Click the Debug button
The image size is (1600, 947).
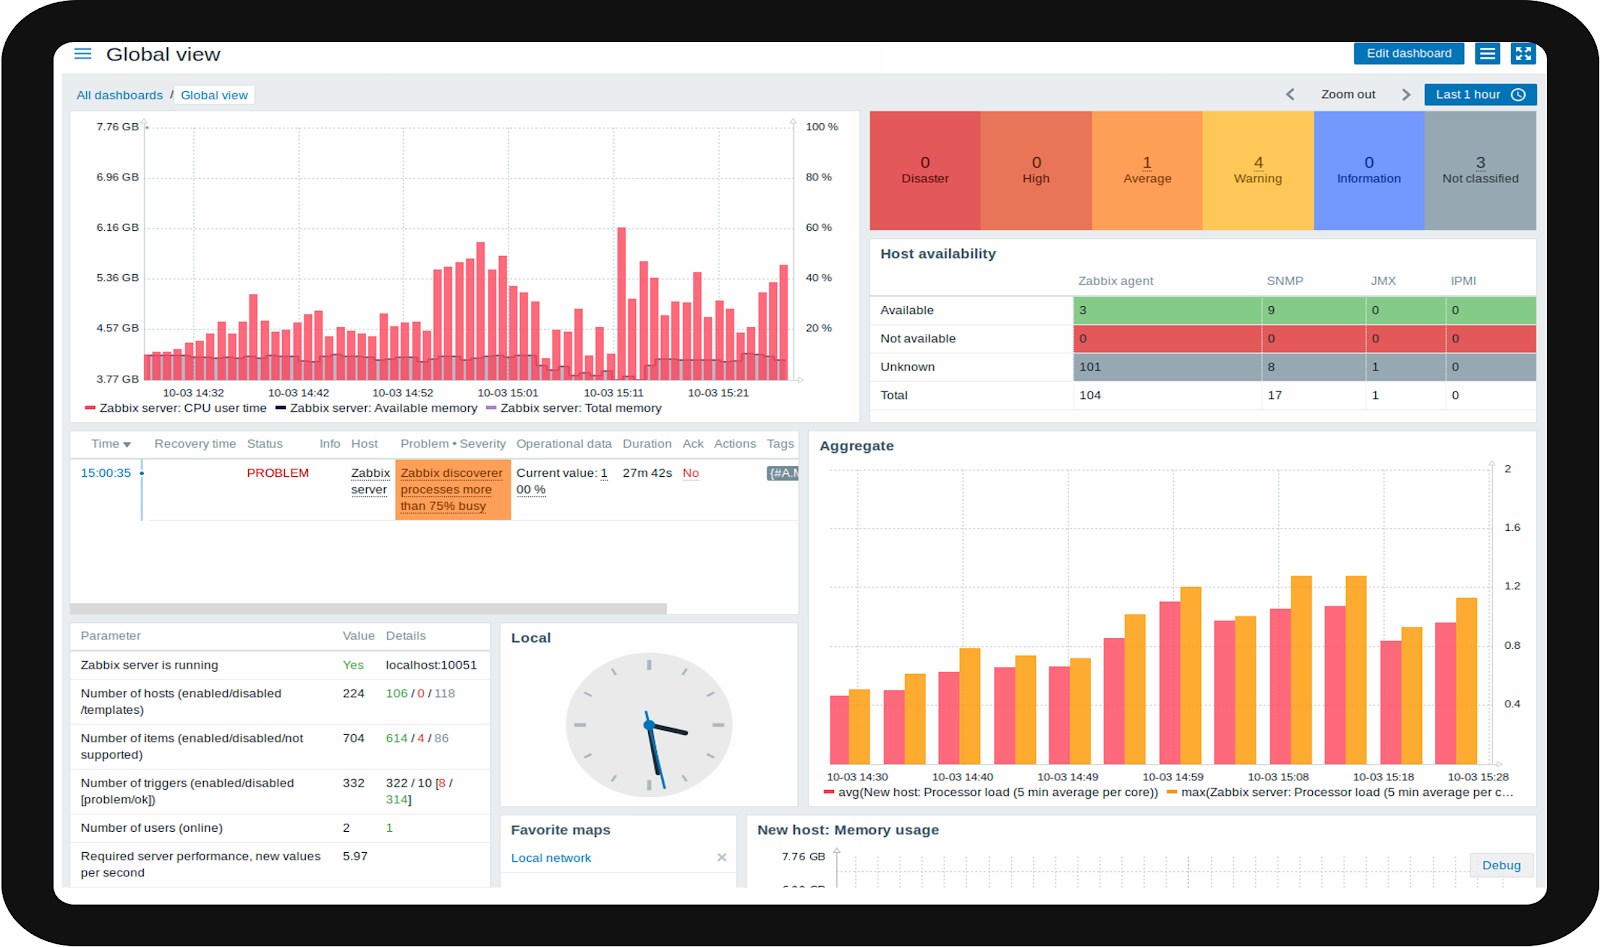1501,866
